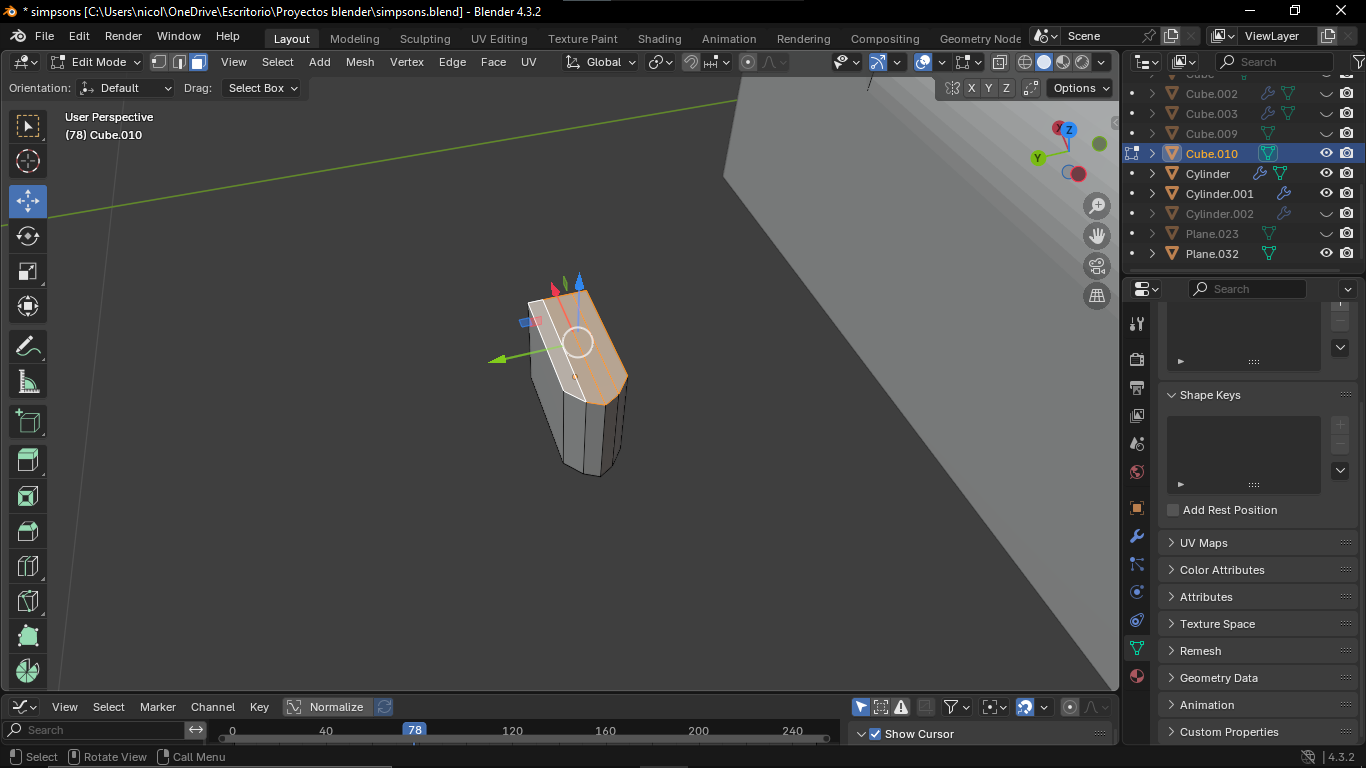Toggle Plane.032 visibility eye
Viewport: 1366px width, 768px height.
tap(1326, 254)
